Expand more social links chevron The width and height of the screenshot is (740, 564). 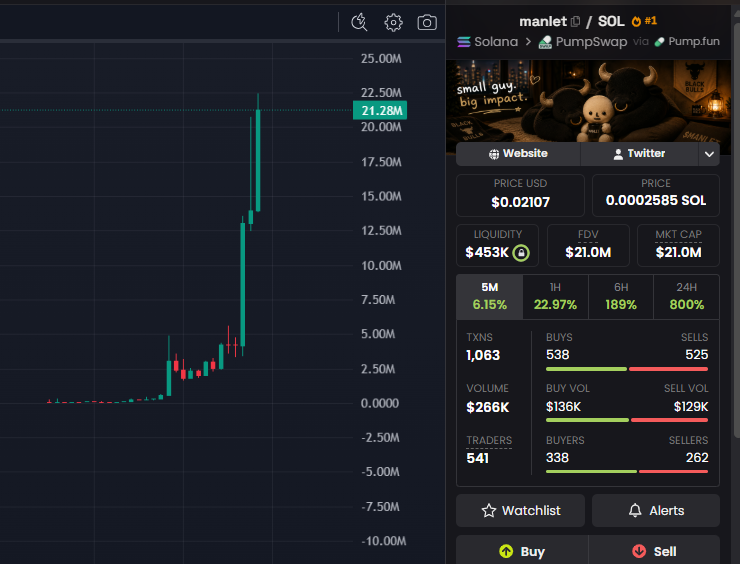[709, 154]
